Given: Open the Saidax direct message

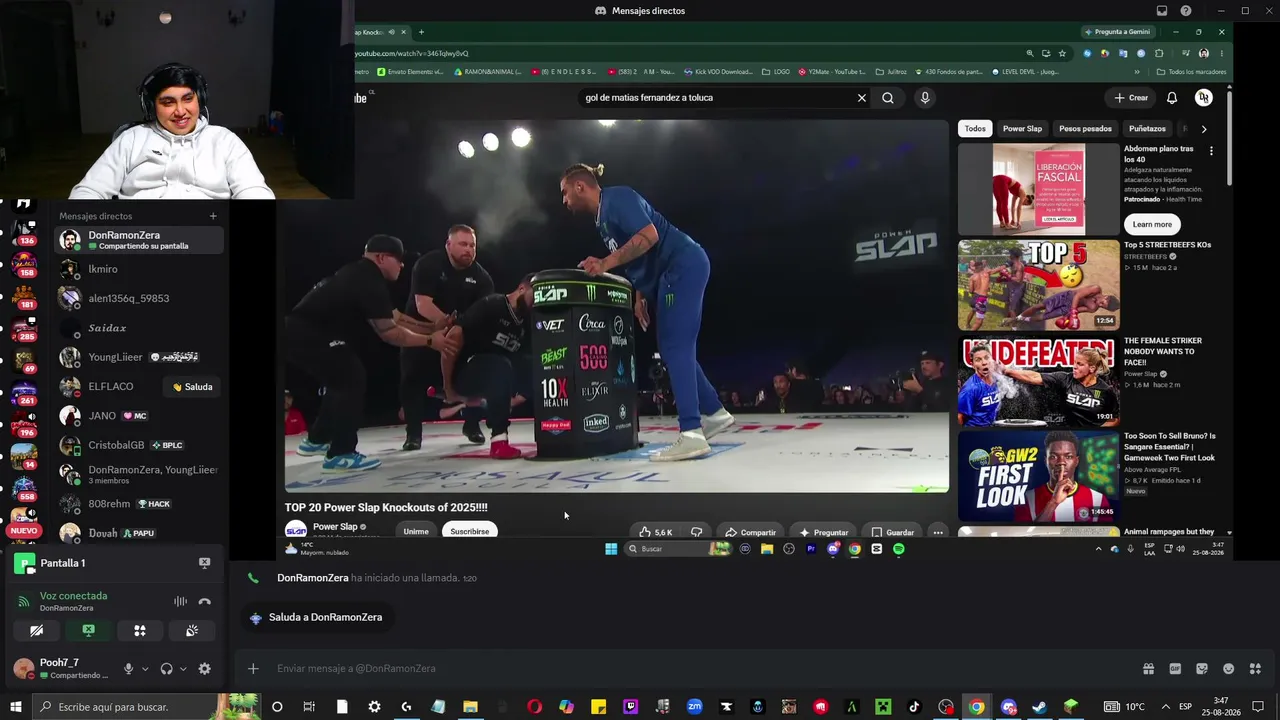Looking at the screenshot, I should click(x=139, y=328).
